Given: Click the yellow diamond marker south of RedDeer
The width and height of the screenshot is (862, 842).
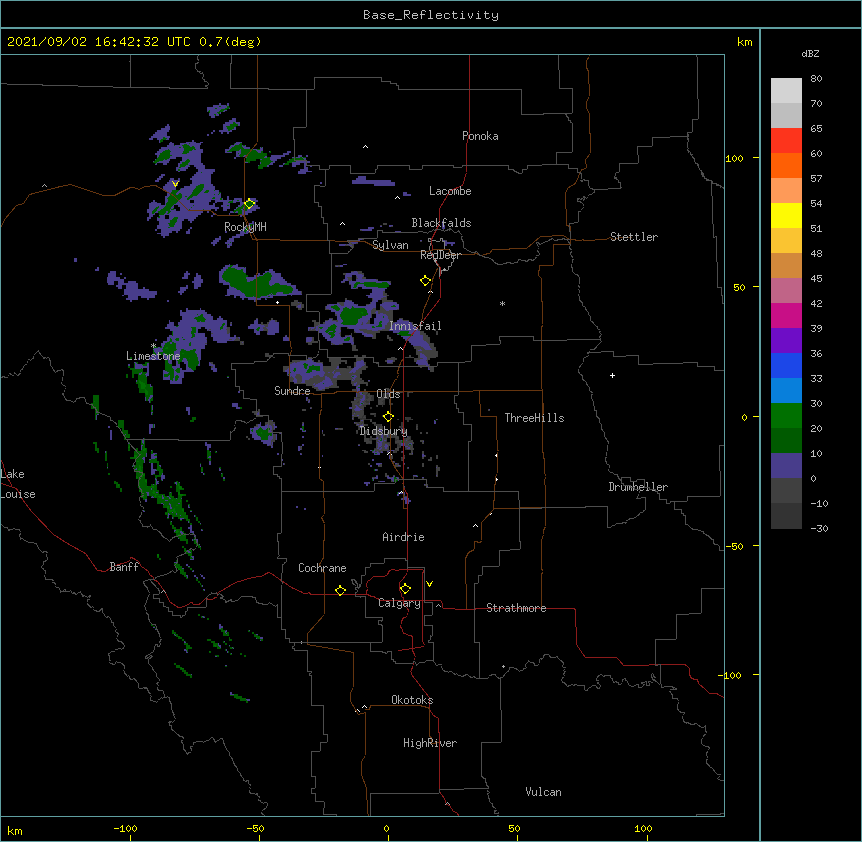Looking at the screenshot, I should [x=425, y=281].
